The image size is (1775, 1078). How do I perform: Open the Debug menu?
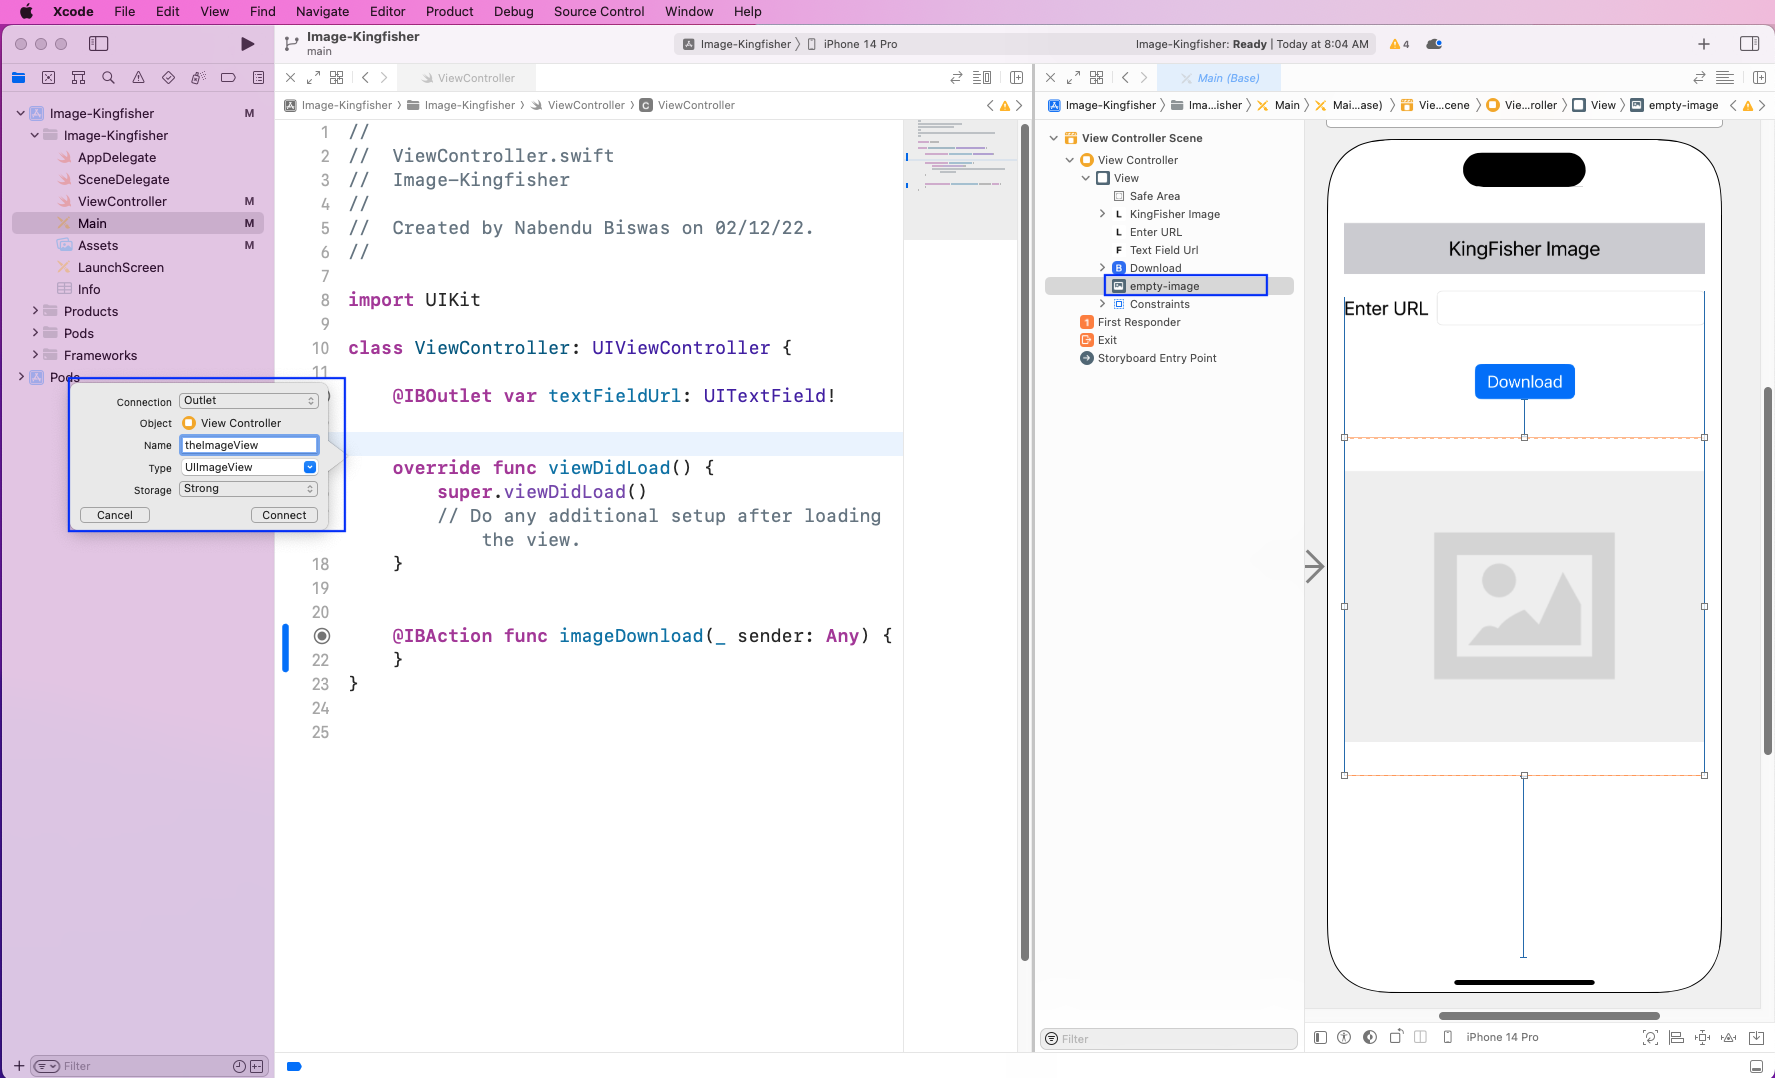513,12
